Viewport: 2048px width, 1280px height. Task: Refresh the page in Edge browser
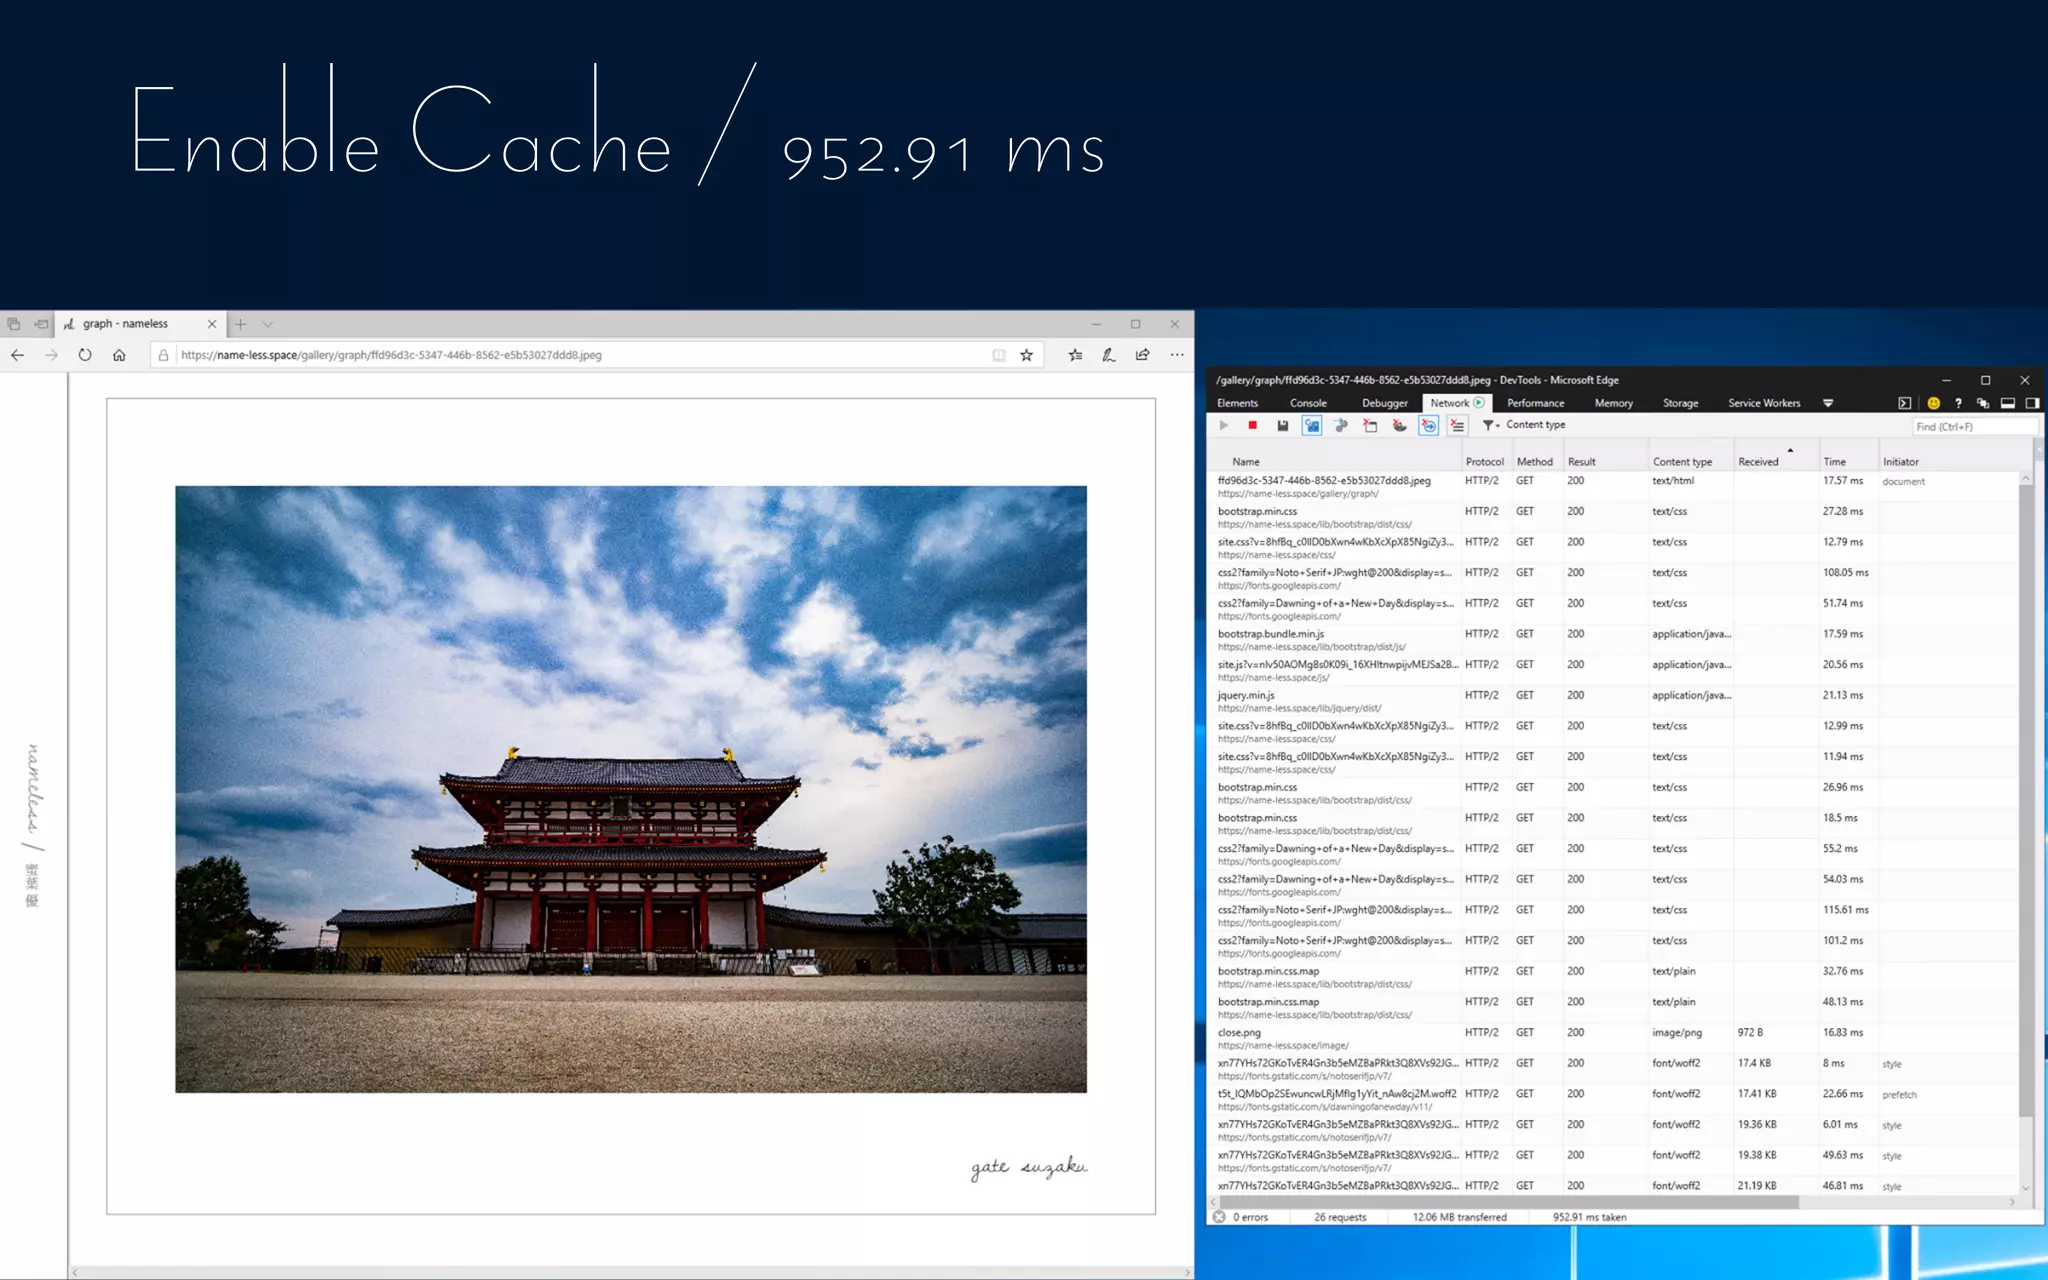[x=85, y=355]
